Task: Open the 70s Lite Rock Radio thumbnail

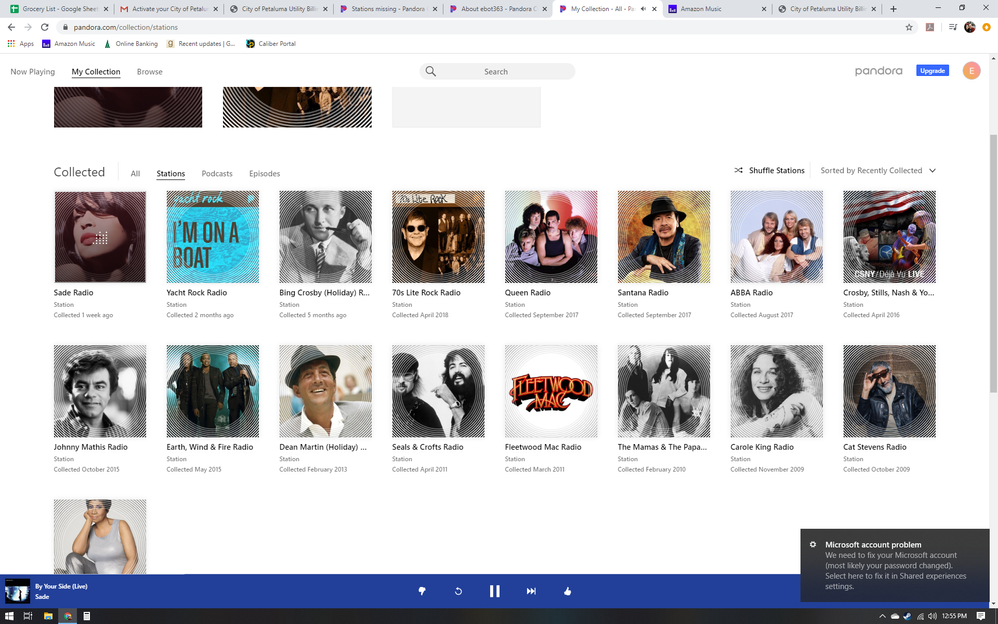Action: (x=438, y=237)
